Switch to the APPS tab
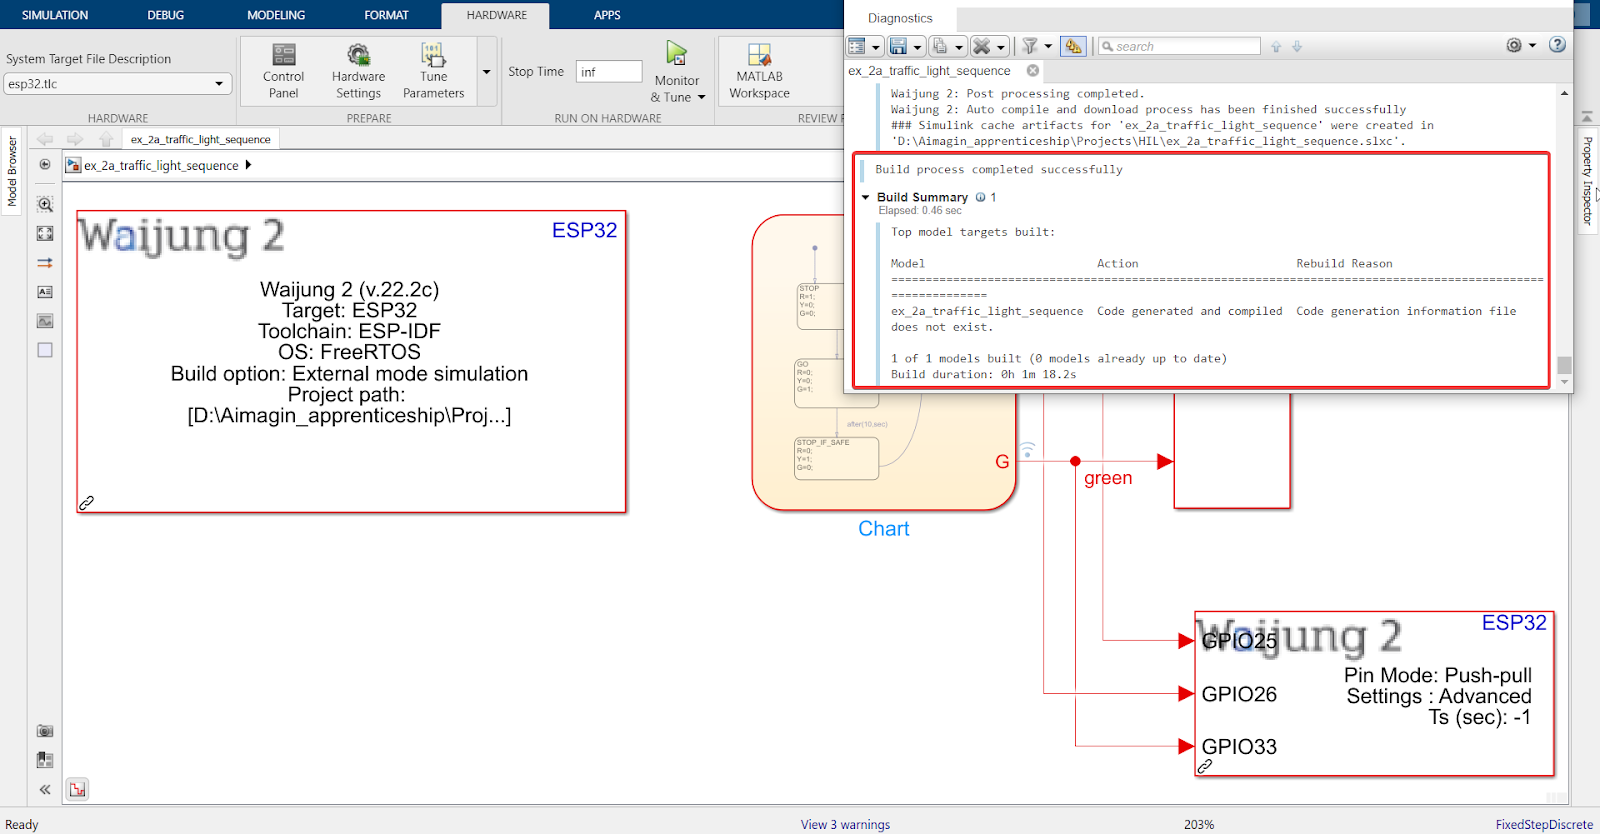This screenshot has height=834, width=1600. point(607,15)
